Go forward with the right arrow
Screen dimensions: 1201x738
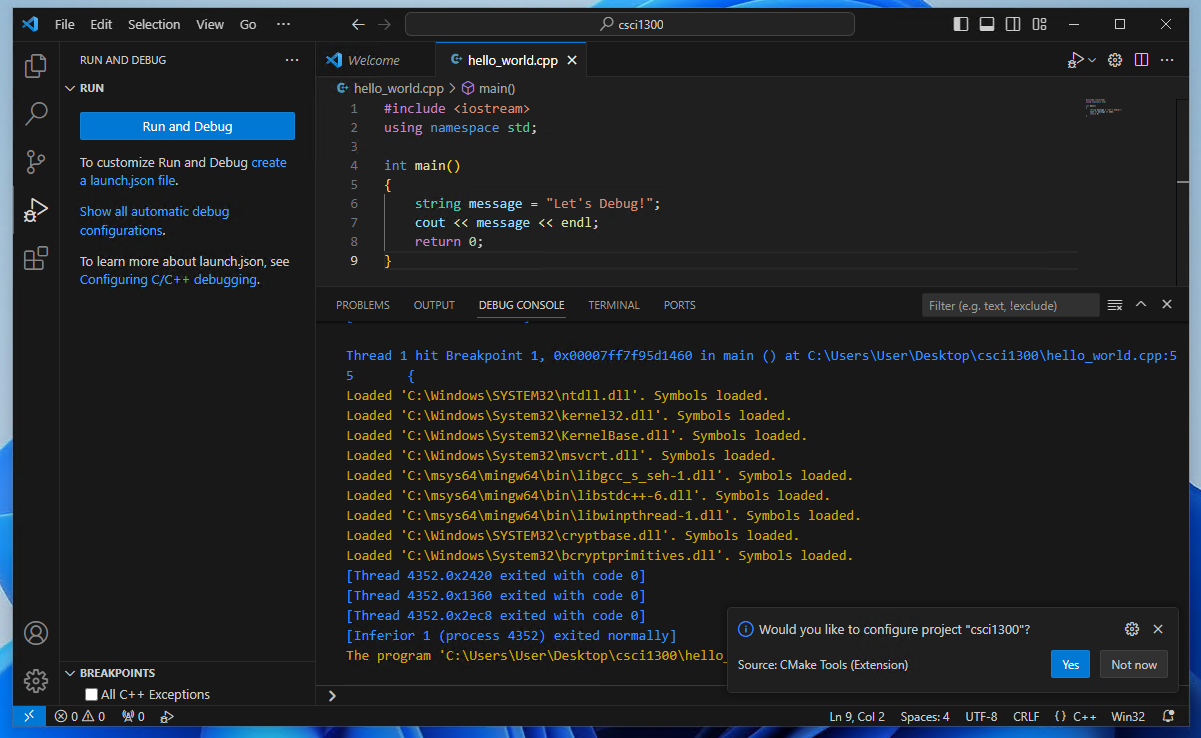pyautogui.click(x=385, y=24)
